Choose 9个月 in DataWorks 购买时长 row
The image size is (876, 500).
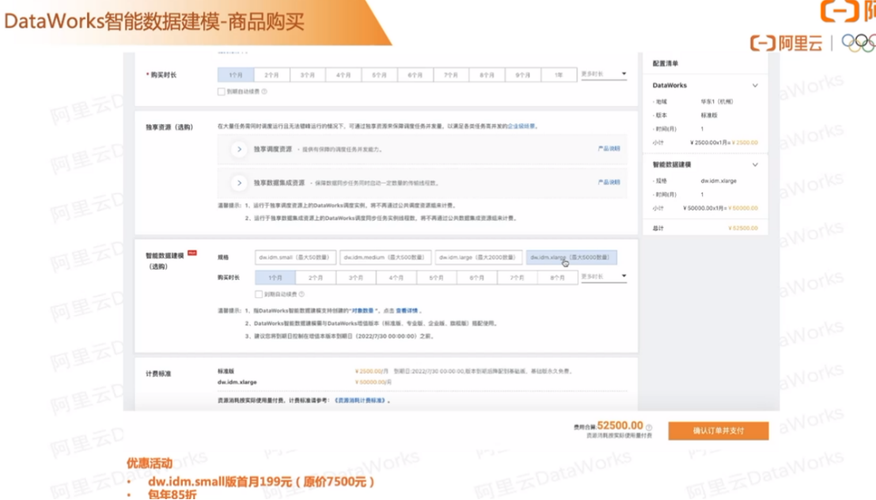pos(523,75)
